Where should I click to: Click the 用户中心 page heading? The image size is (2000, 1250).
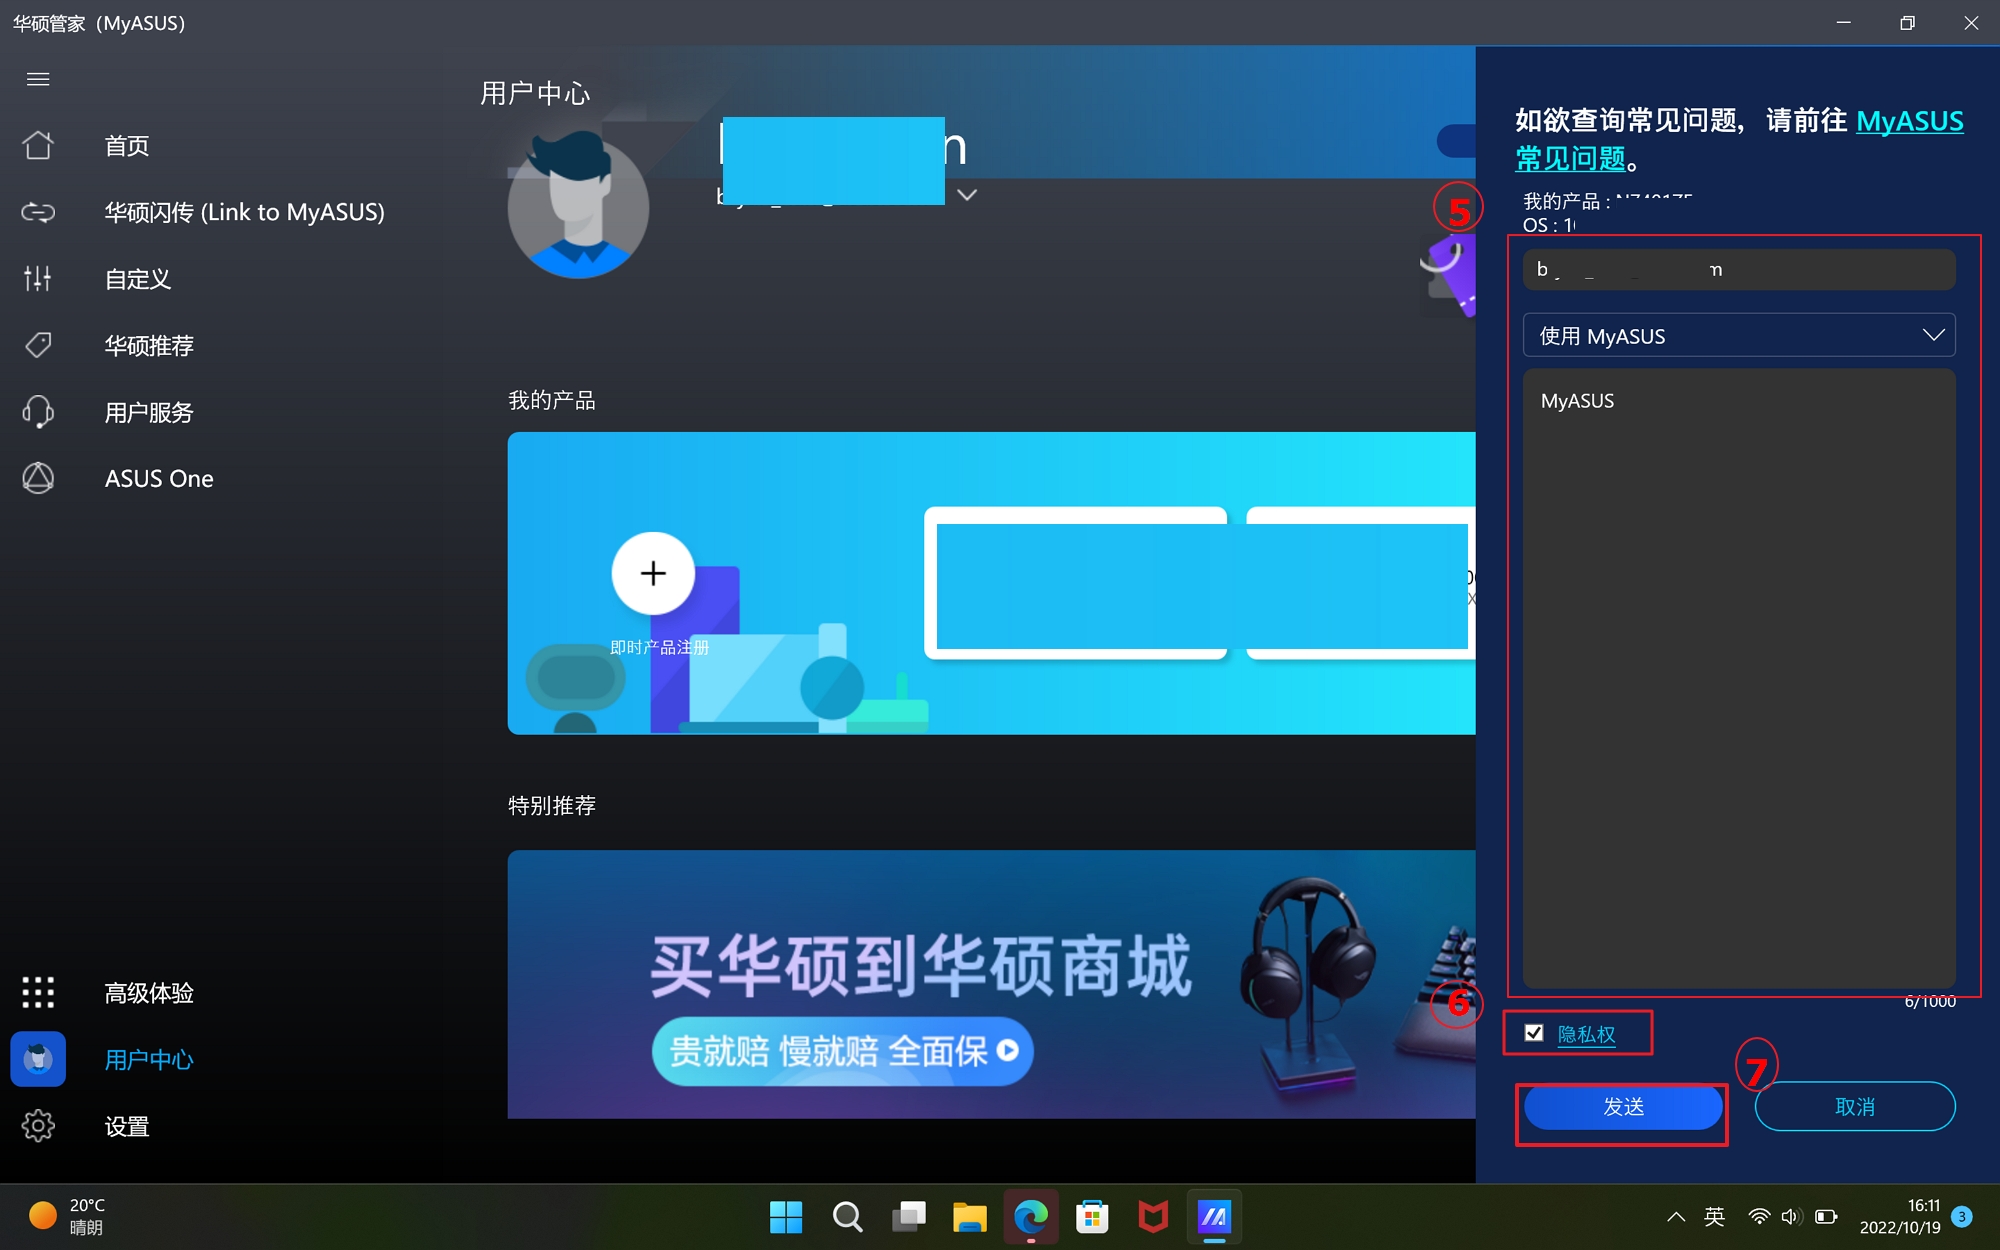[x=535, y=93]
